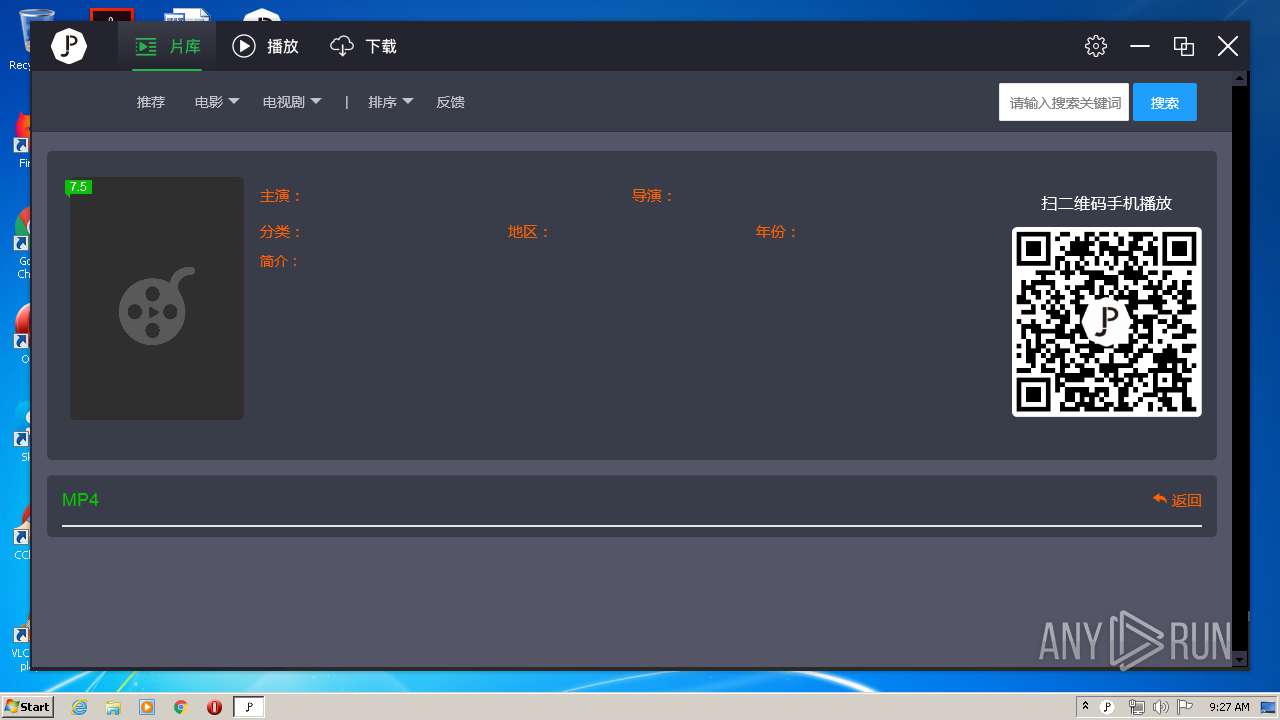Open the Action Center flag icon

(x=1185, y=707)
